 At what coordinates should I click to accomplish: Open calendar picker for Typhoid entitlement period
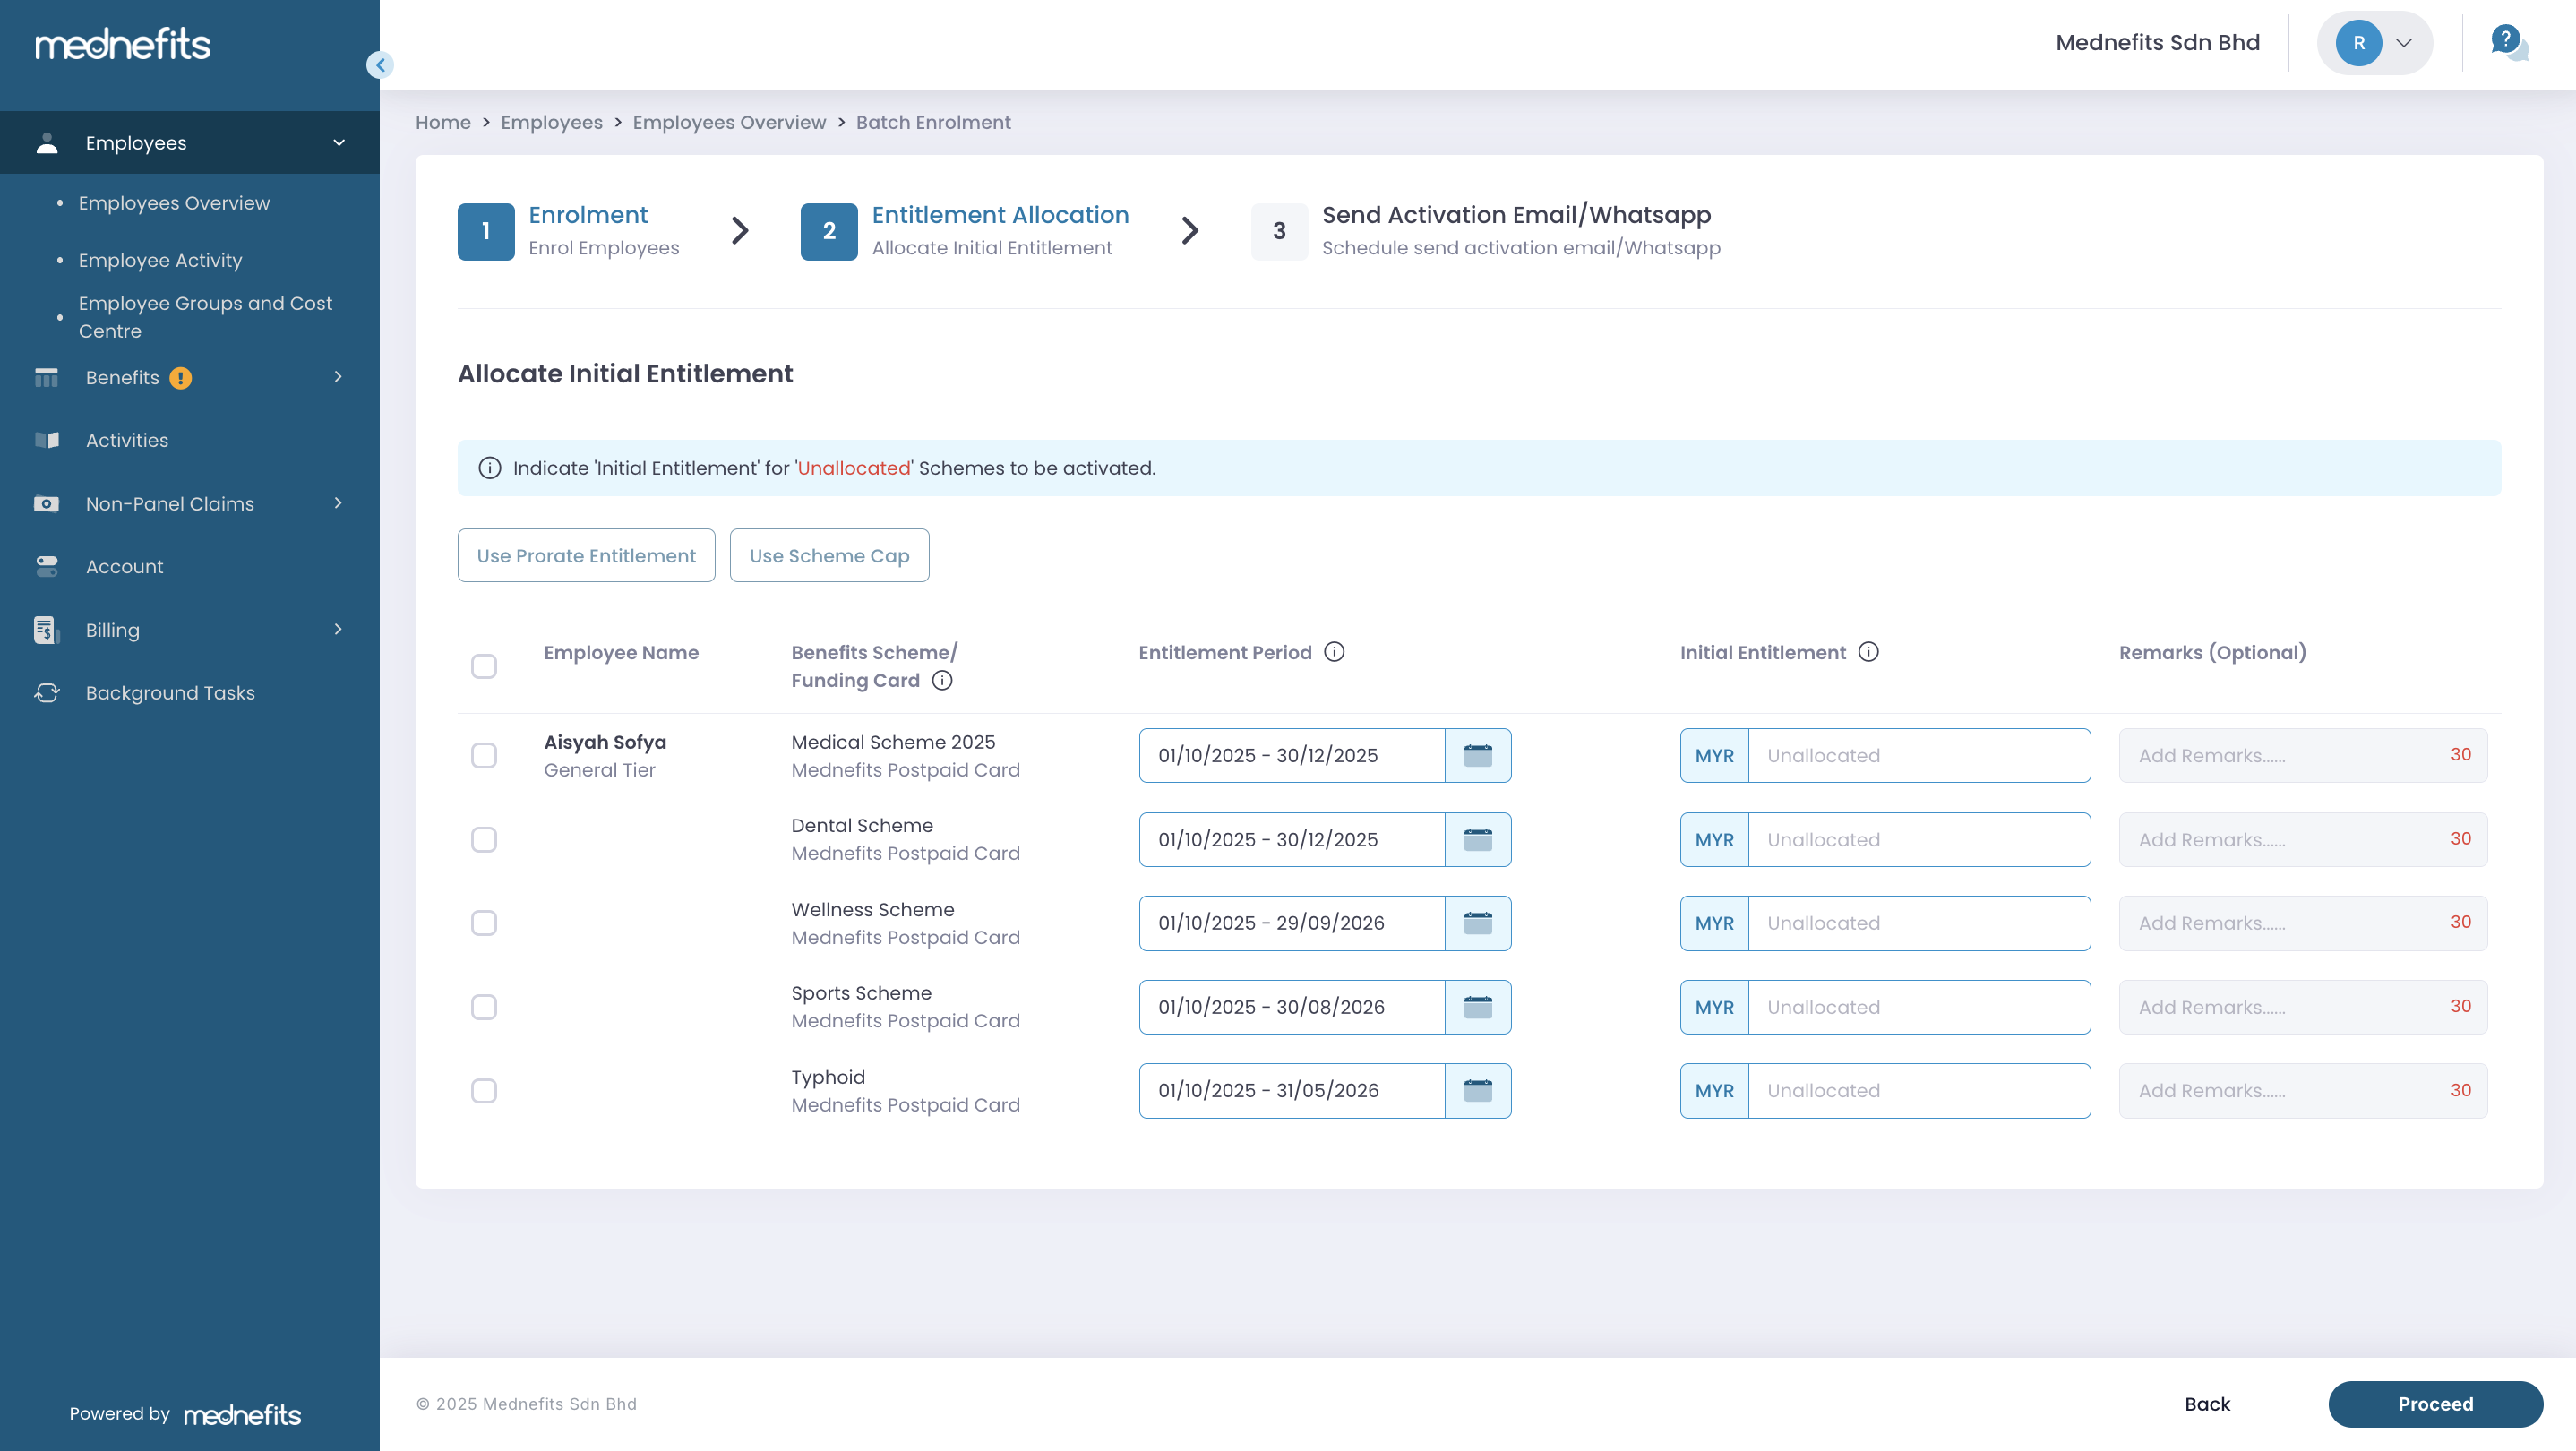[1477, 1090]
